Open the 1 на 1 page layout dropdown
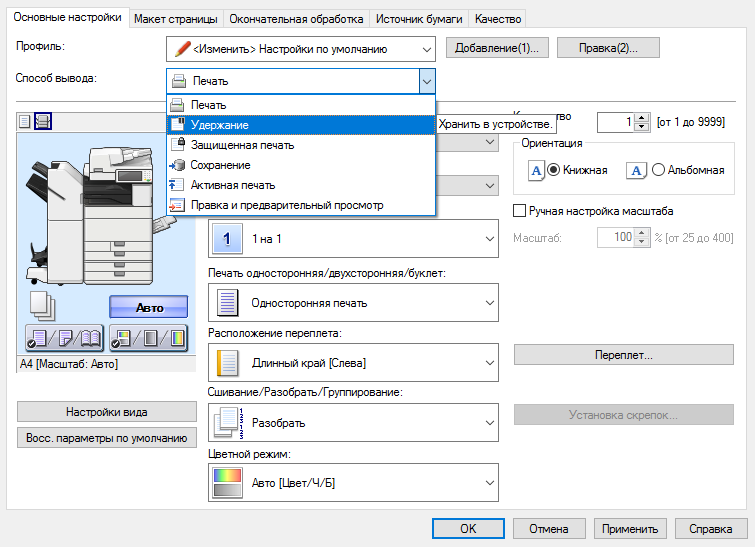755x547 pixels. 353,238
